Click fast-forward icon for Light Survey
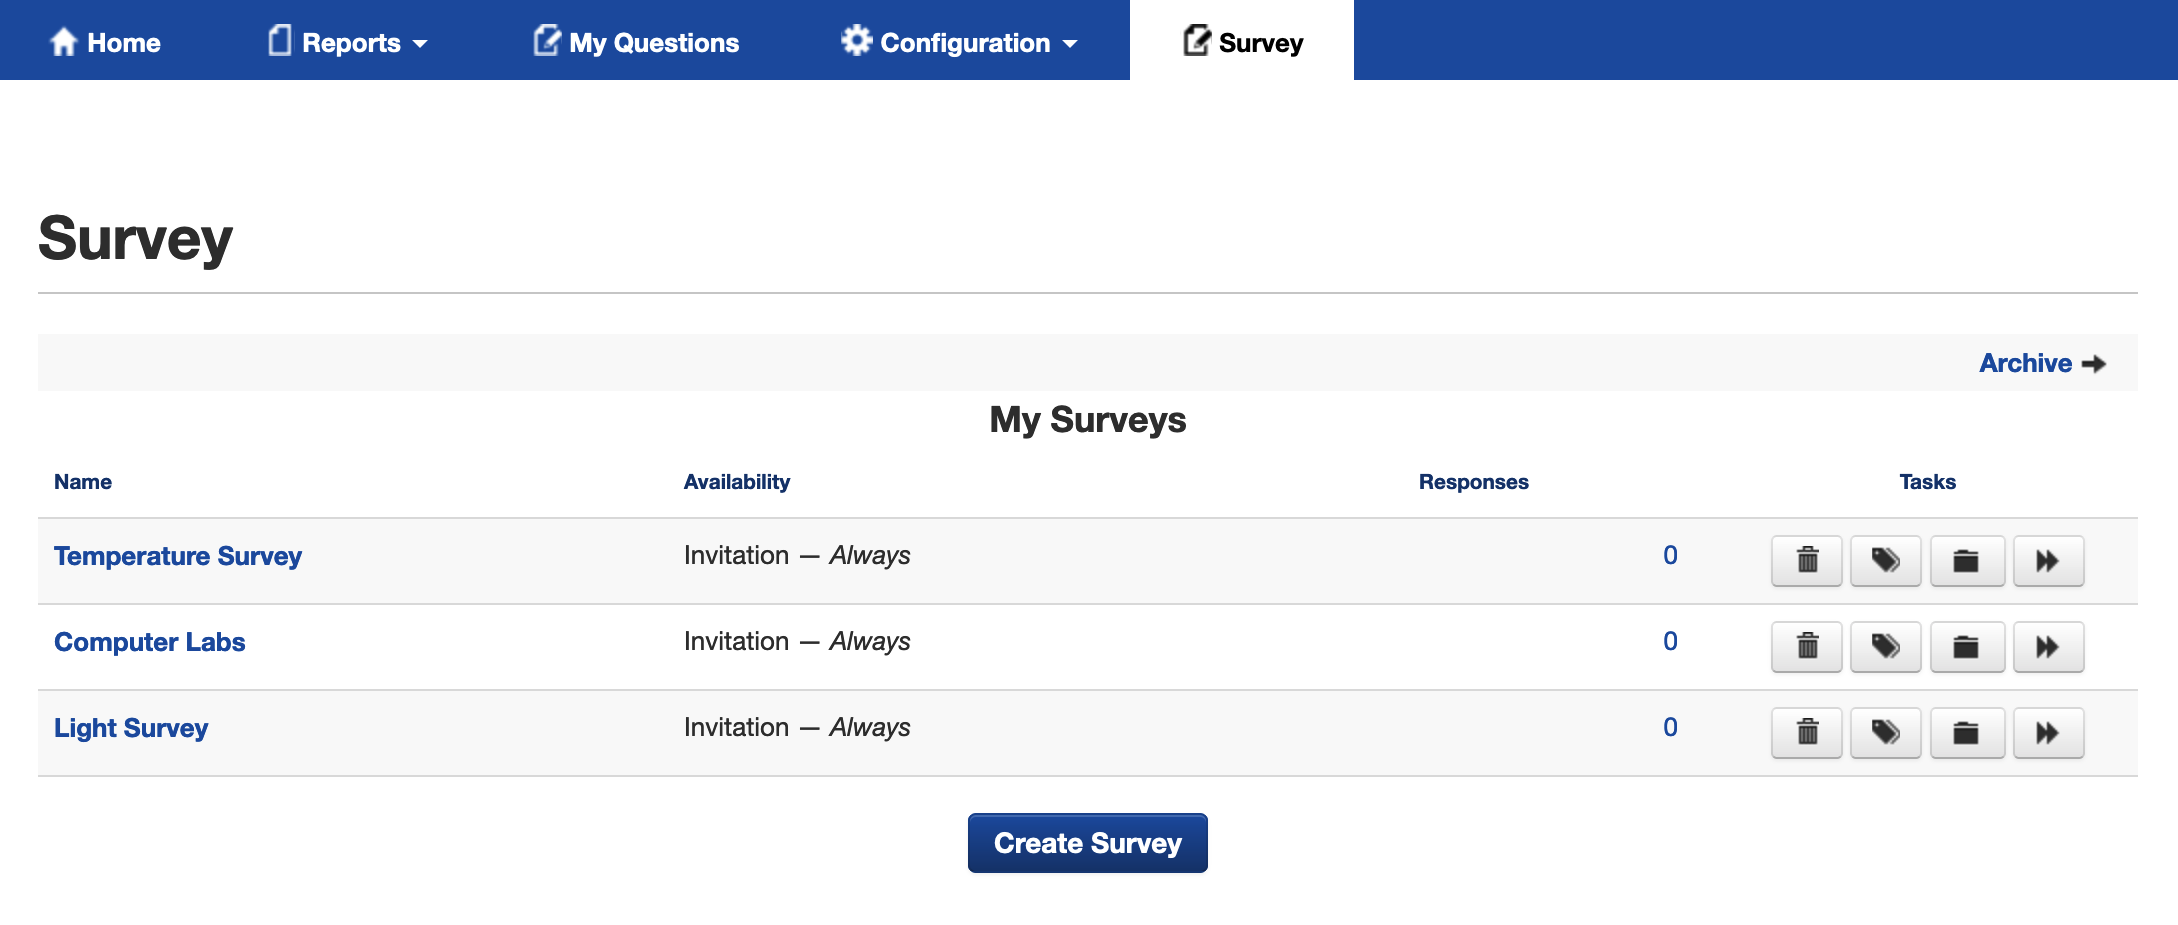The image size is (2178, 925). (x=2048, y=732)
